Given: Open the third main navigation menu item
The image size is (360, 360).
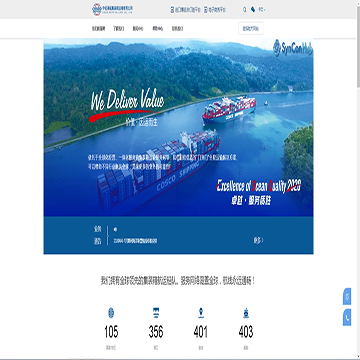Looking at the screenshot, I should [138, 29].
